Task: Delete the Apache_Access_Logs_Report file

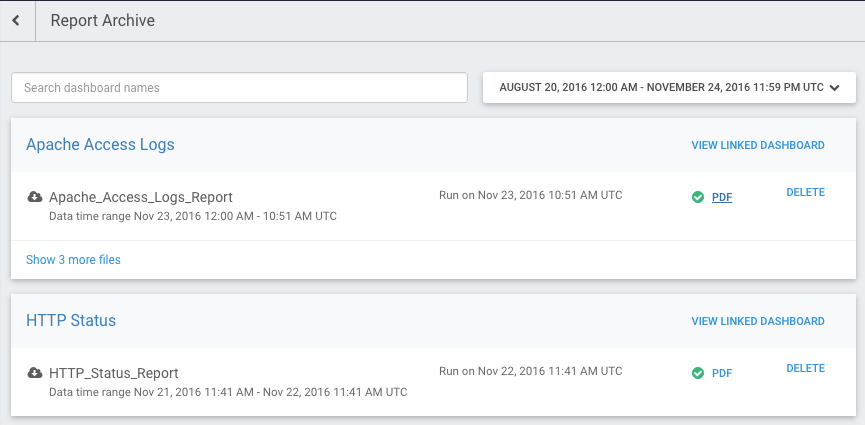Action: coord(805,192)
